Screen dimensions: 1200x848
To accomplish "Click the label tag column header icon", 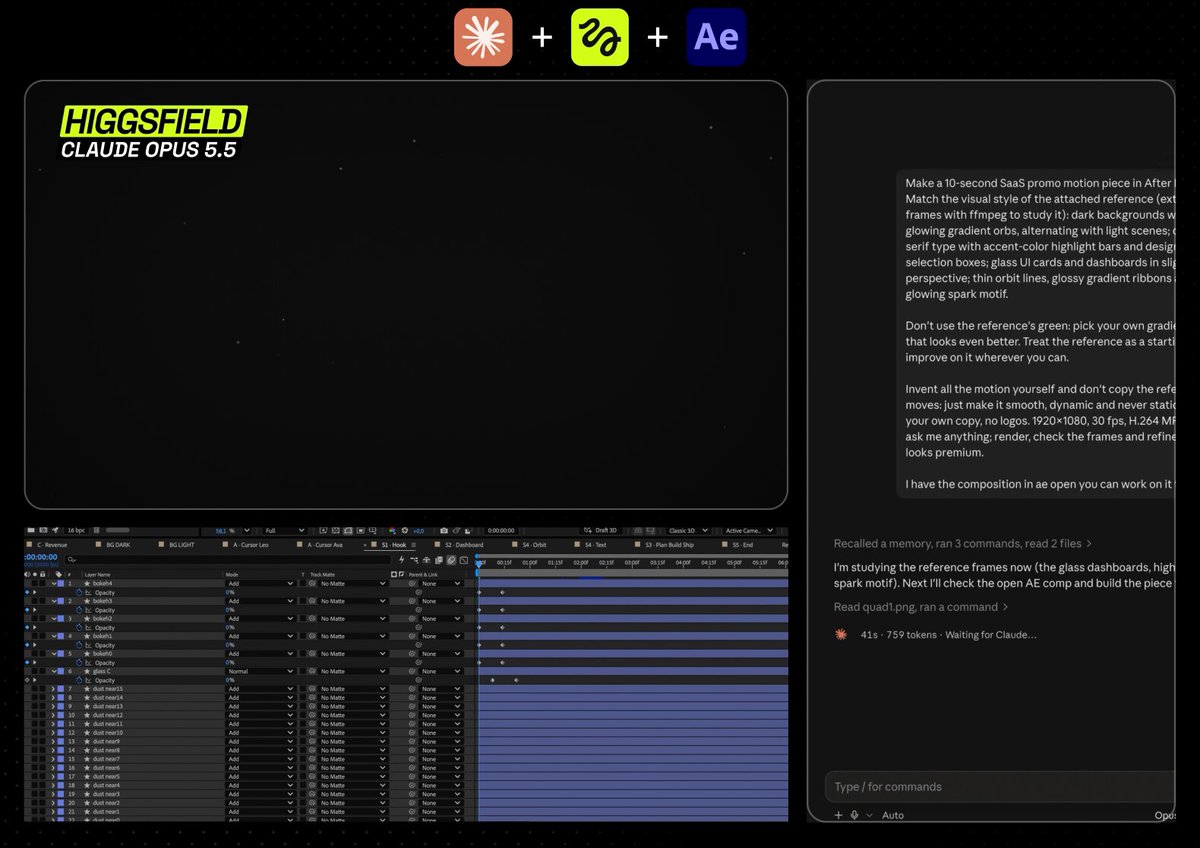I will click(59, 574).
